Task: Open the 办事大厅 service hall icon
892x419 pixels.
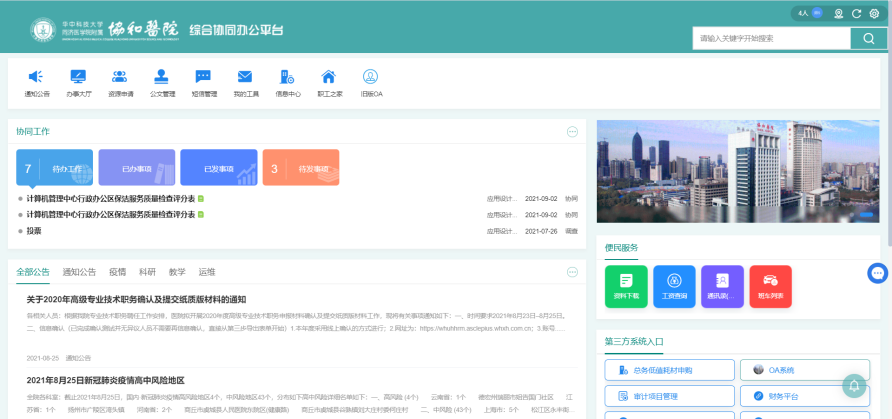Action: tap(78, 78)
